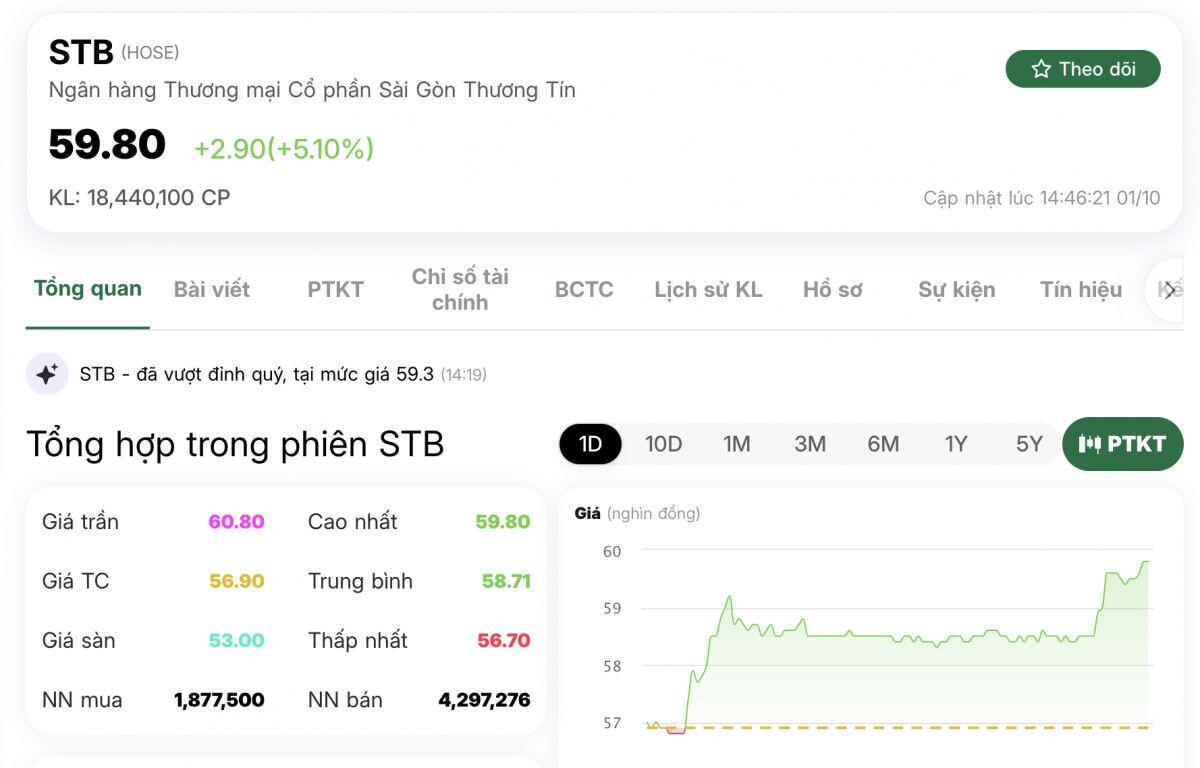The height and width of the screenshot is (768, 1200).
Task: Open the Lịch sử KL tab
Action: [708, 290]
